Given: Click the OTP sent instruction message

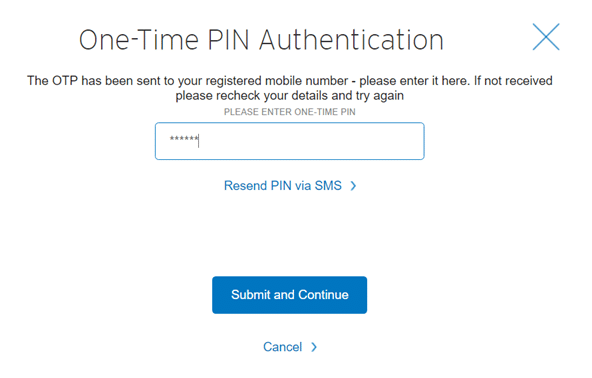Looking at the screenshot, I should click(x=290, y=88).
